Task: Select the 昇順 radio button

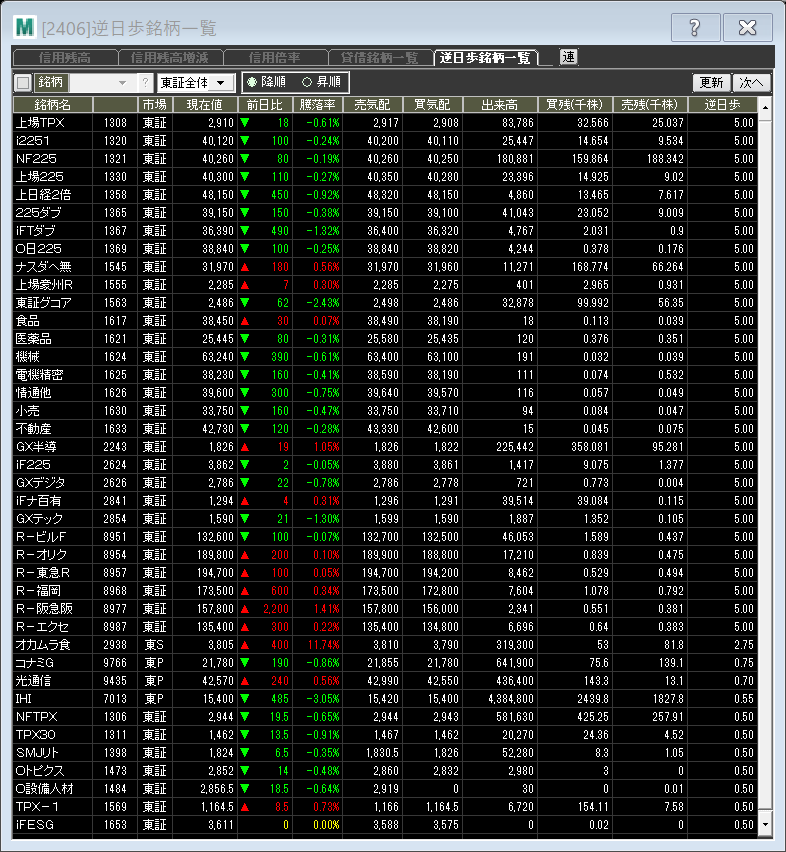Action: pyautogui.click(x=307, y=82)
